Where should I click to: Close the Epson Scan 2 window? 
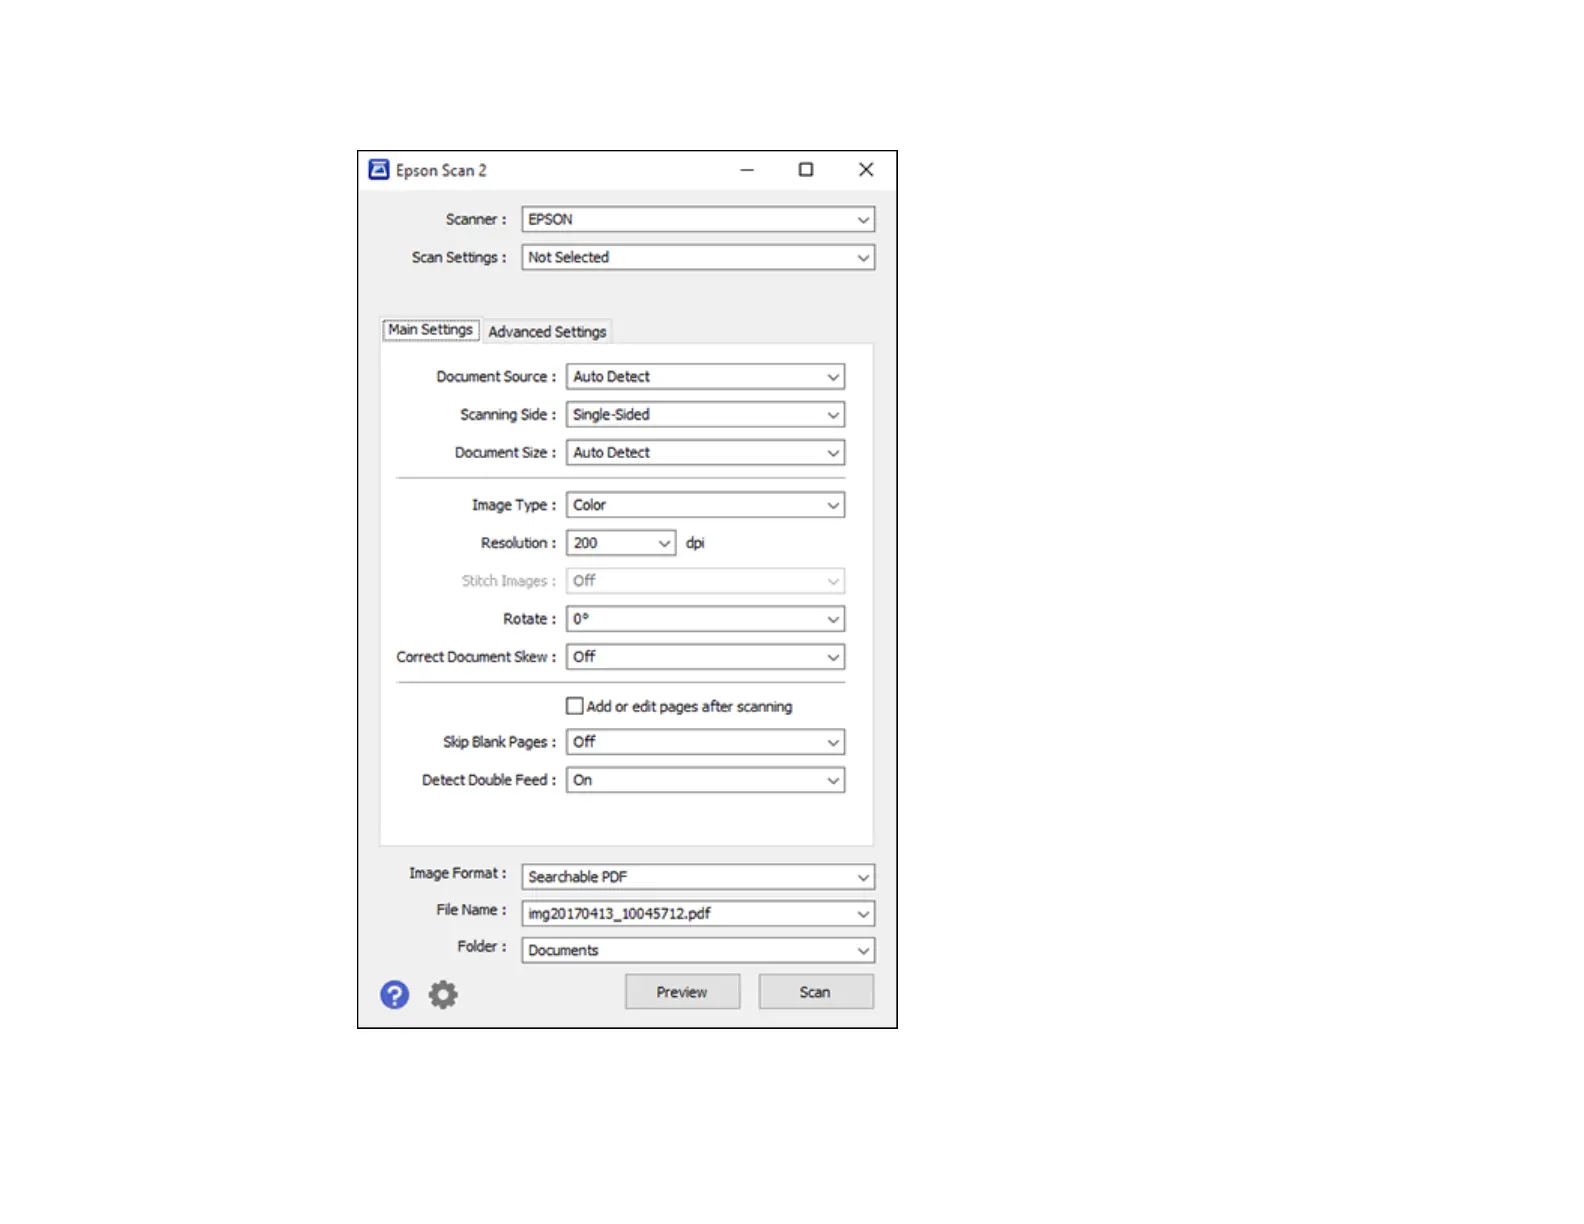866,170
